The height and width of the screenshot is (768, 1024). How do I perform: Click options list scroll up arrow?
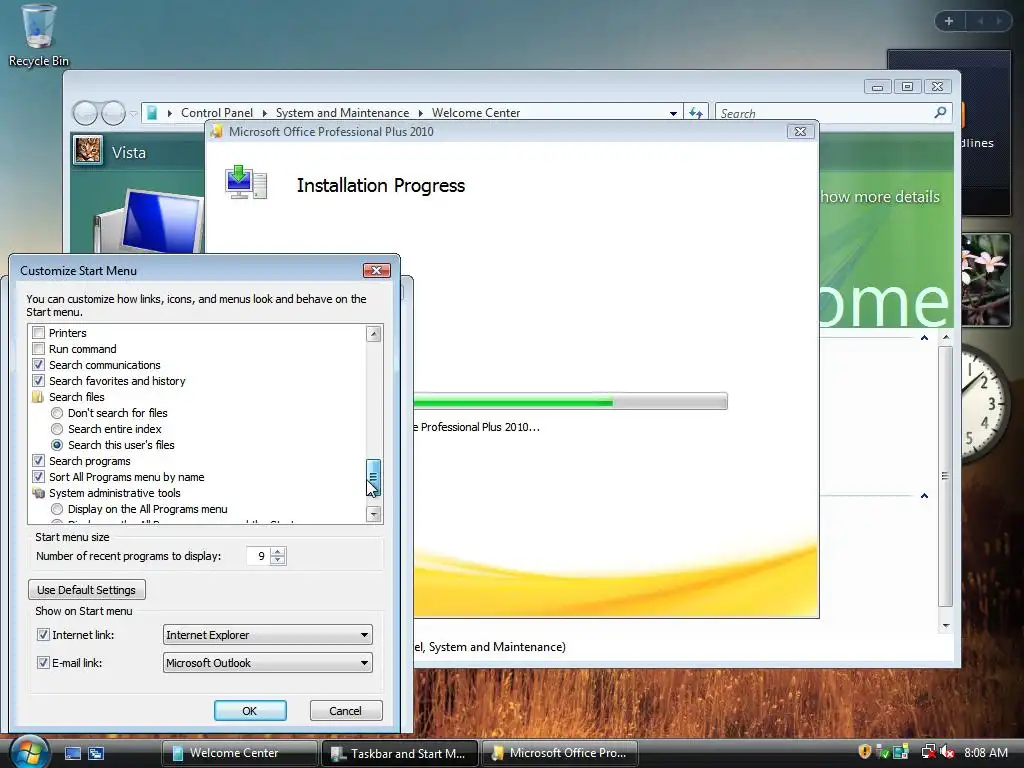(374, 334)
